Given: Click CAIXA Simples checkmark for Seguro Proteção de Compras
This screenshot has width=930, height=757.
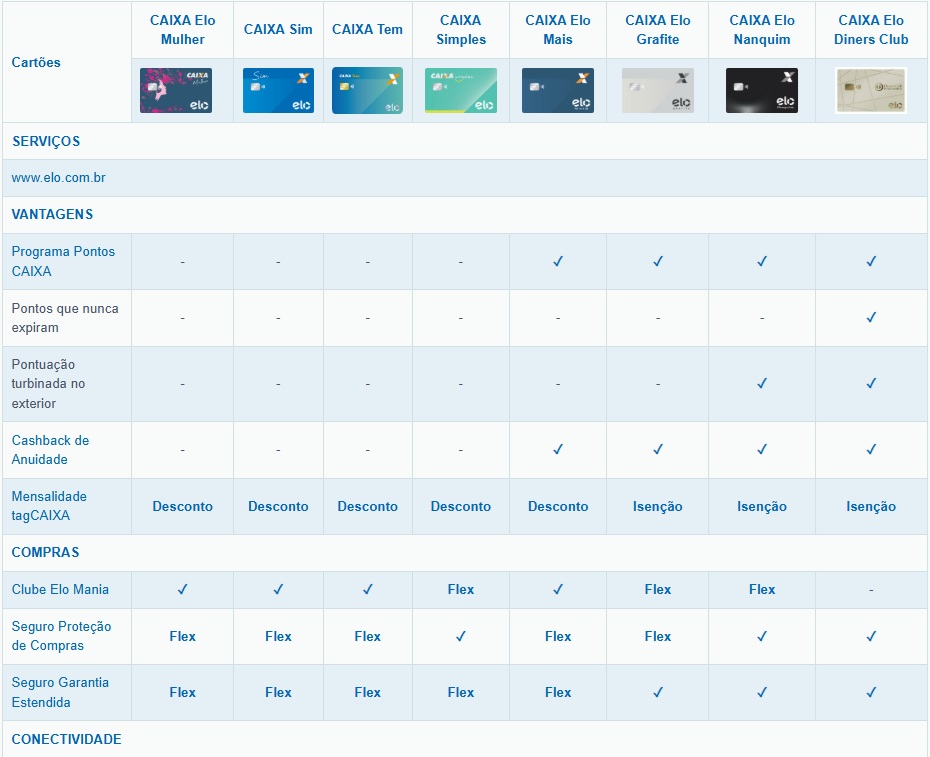Looking at the screenshot, I should tap(461, 636).
